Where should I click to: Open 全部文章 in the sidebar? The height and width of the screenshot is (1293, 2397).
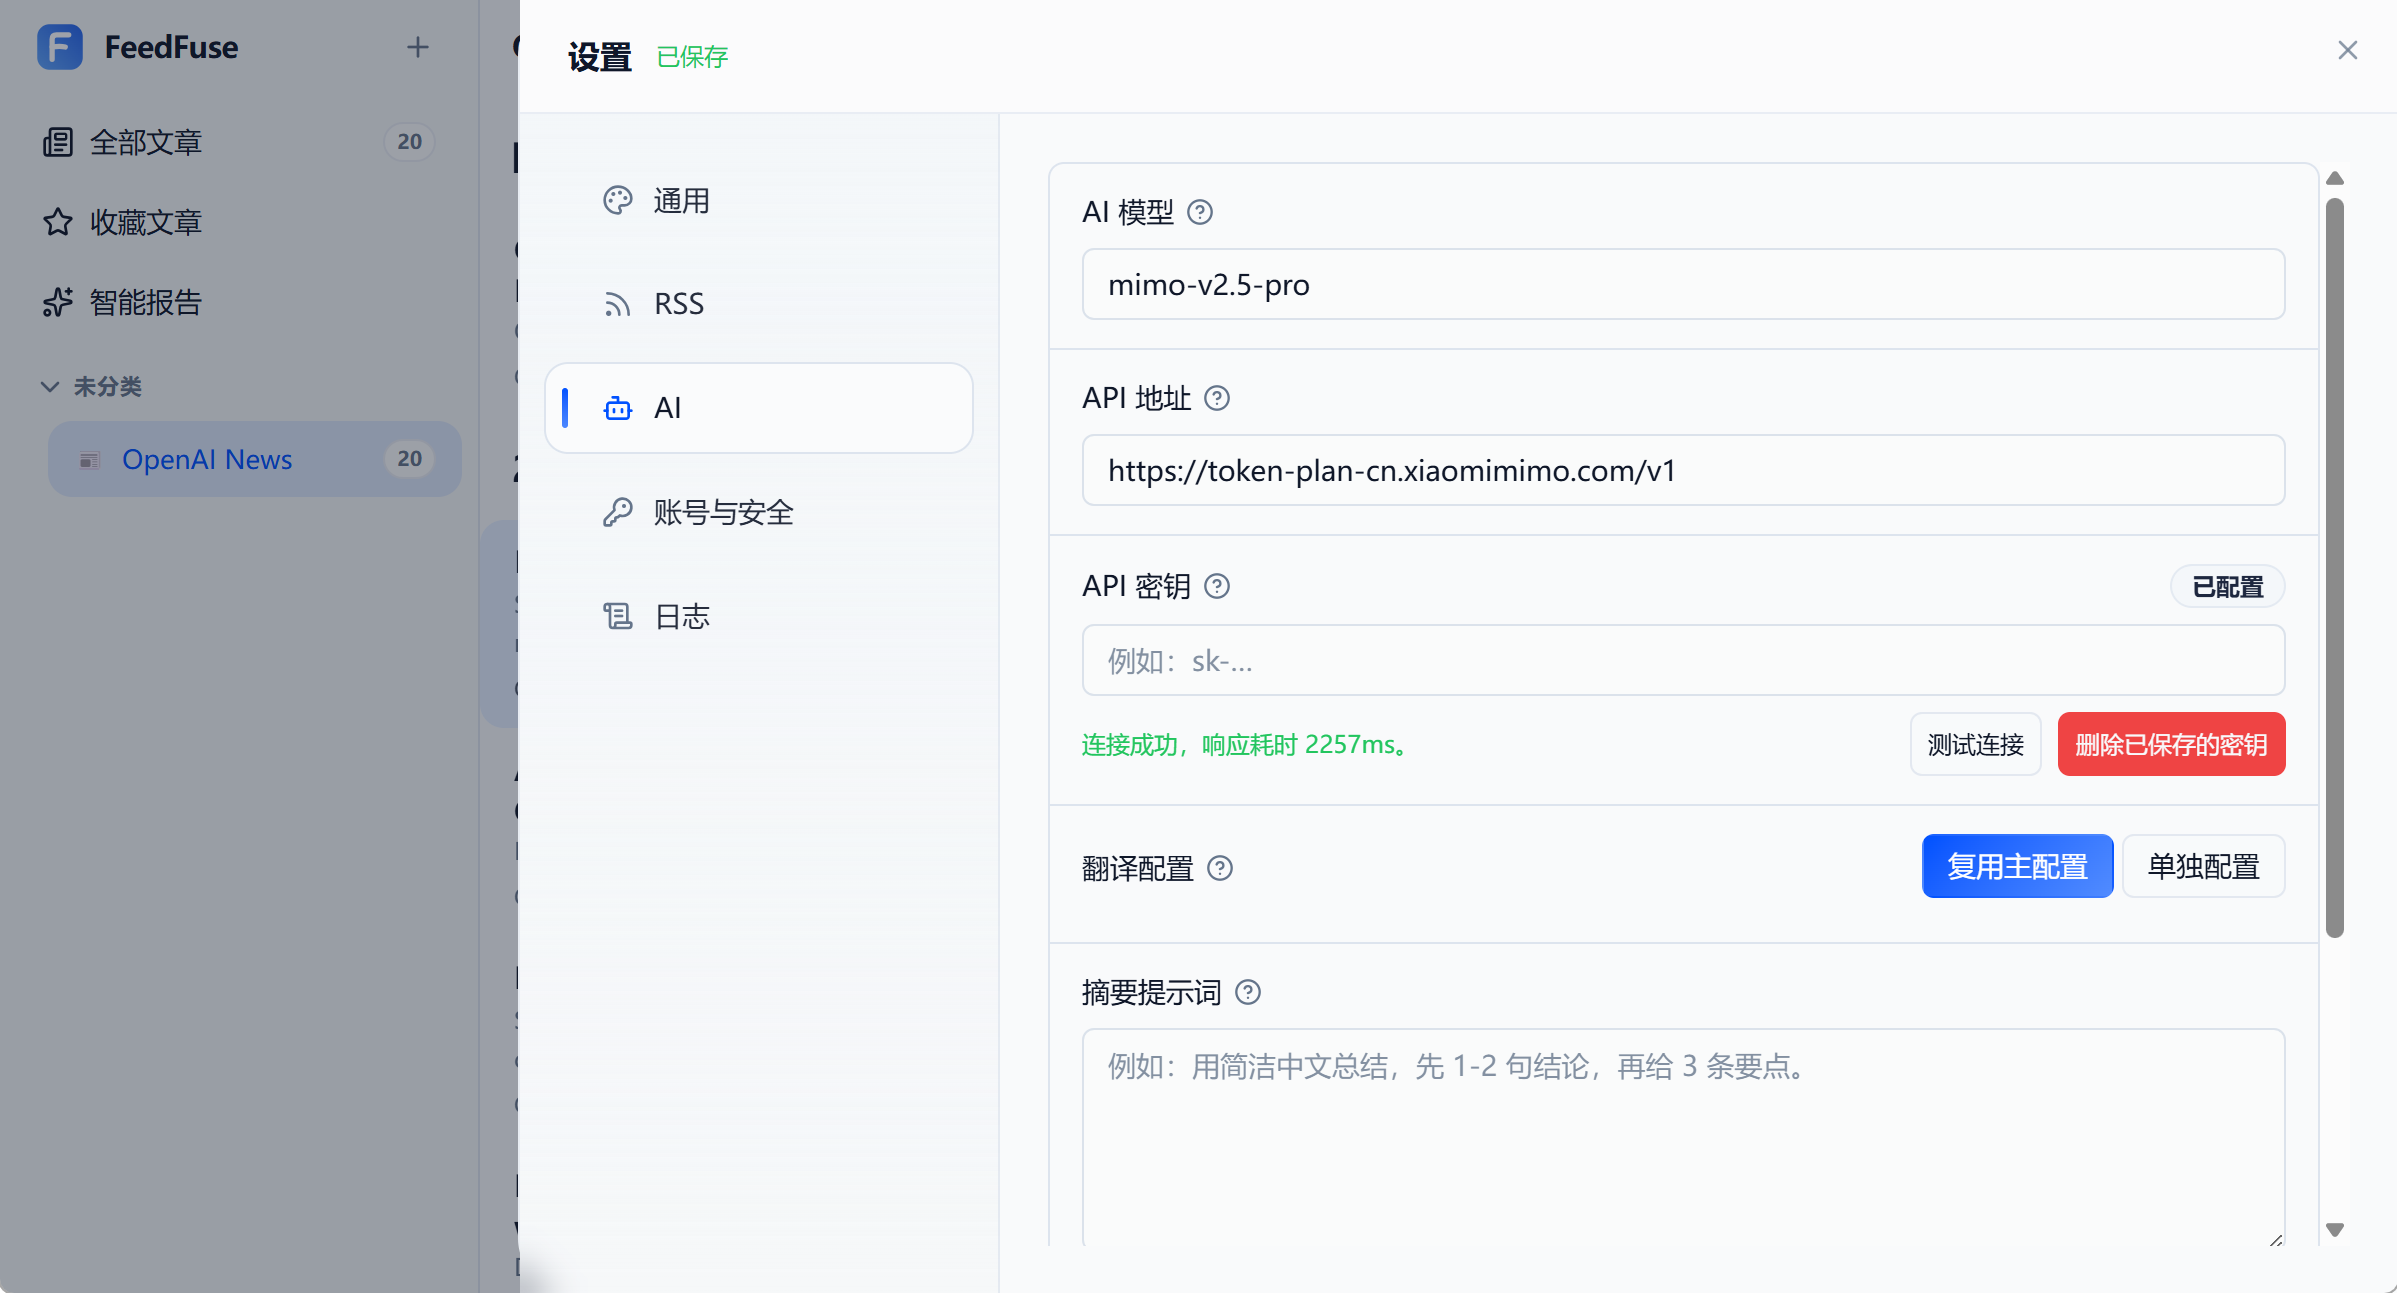pyautogui.click(x=239, y=142)
